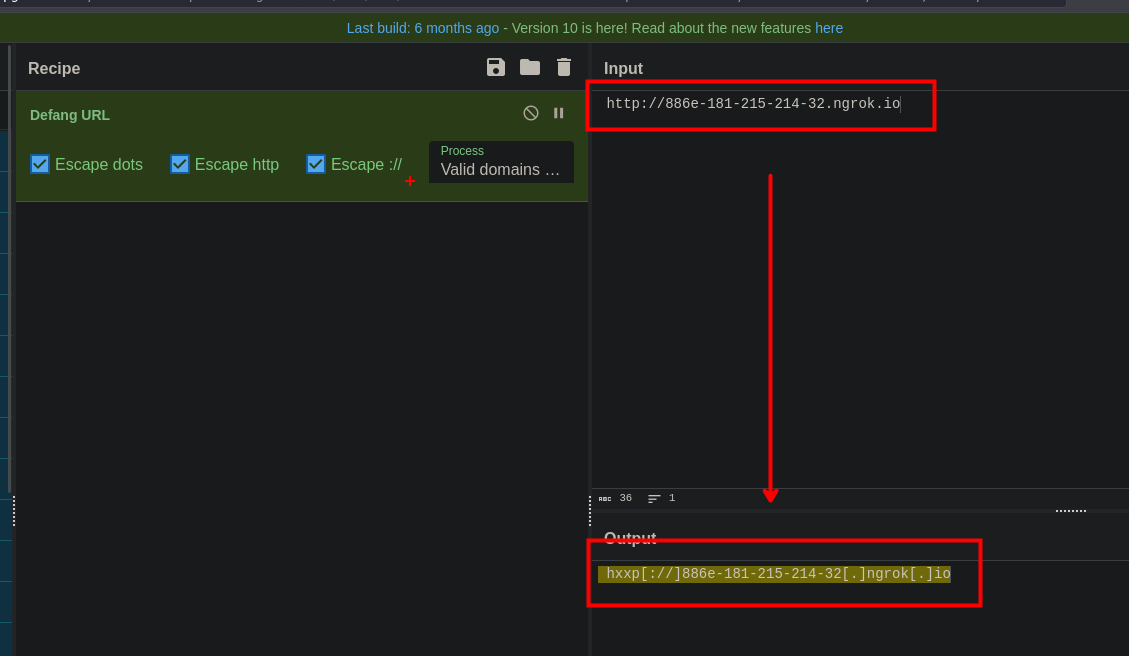Open the 'Last build: 6 months ago' link

click(x=422, y=28)
